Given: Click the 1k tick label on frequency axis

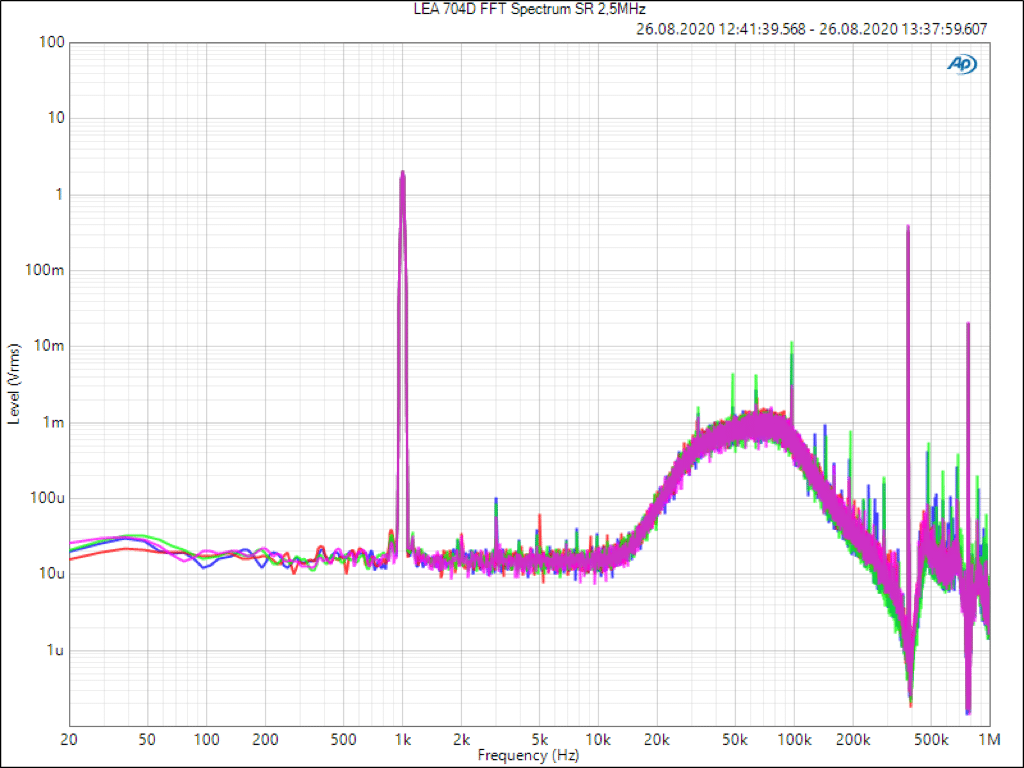Looking at the screenshot, I should pyautogui.click(x=402, y=740).
